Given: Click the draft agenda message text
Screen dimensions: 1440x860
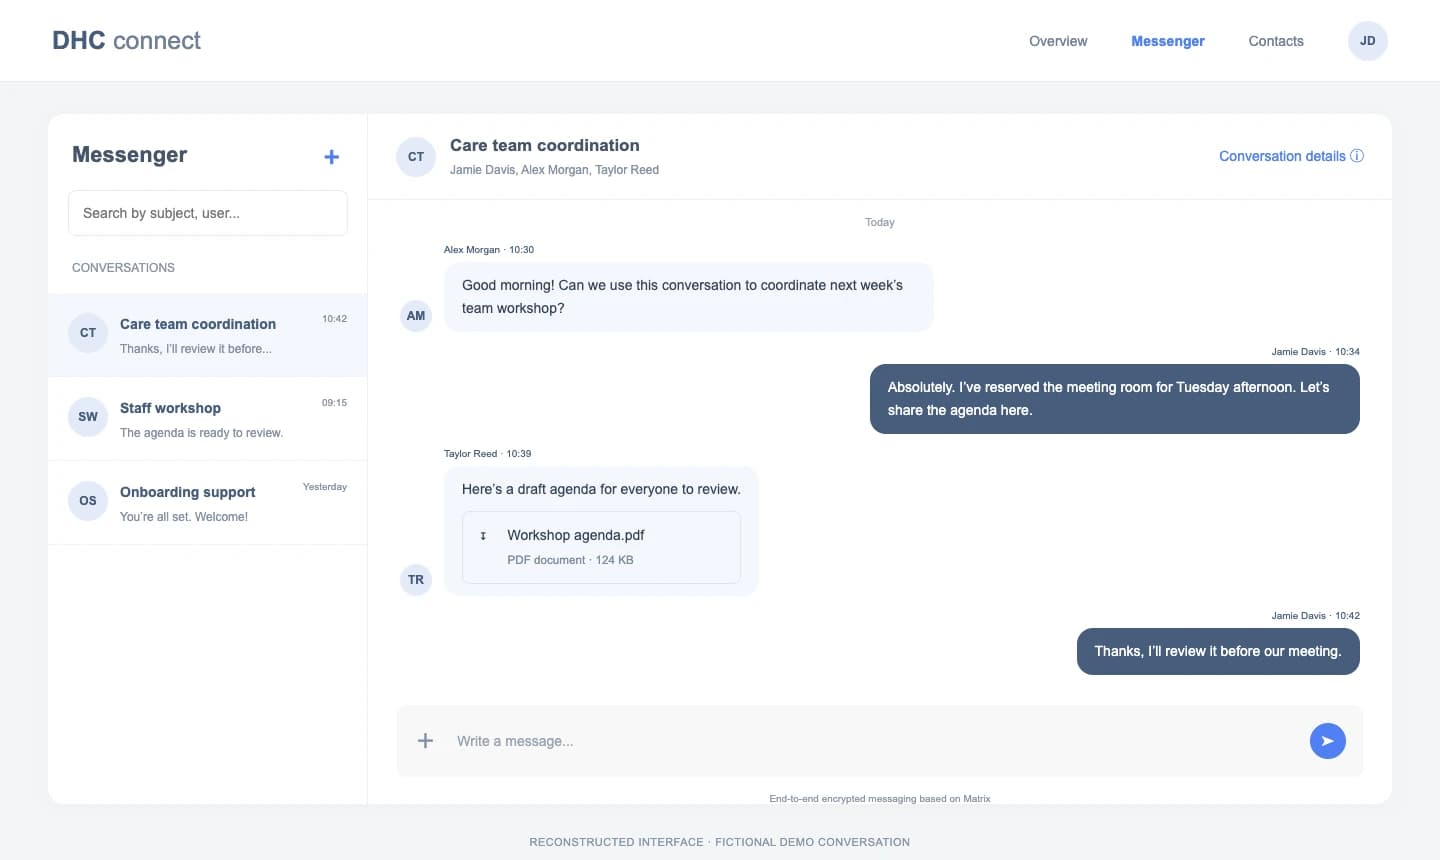Looking at the screenshot, I should [x=601, y=489].
